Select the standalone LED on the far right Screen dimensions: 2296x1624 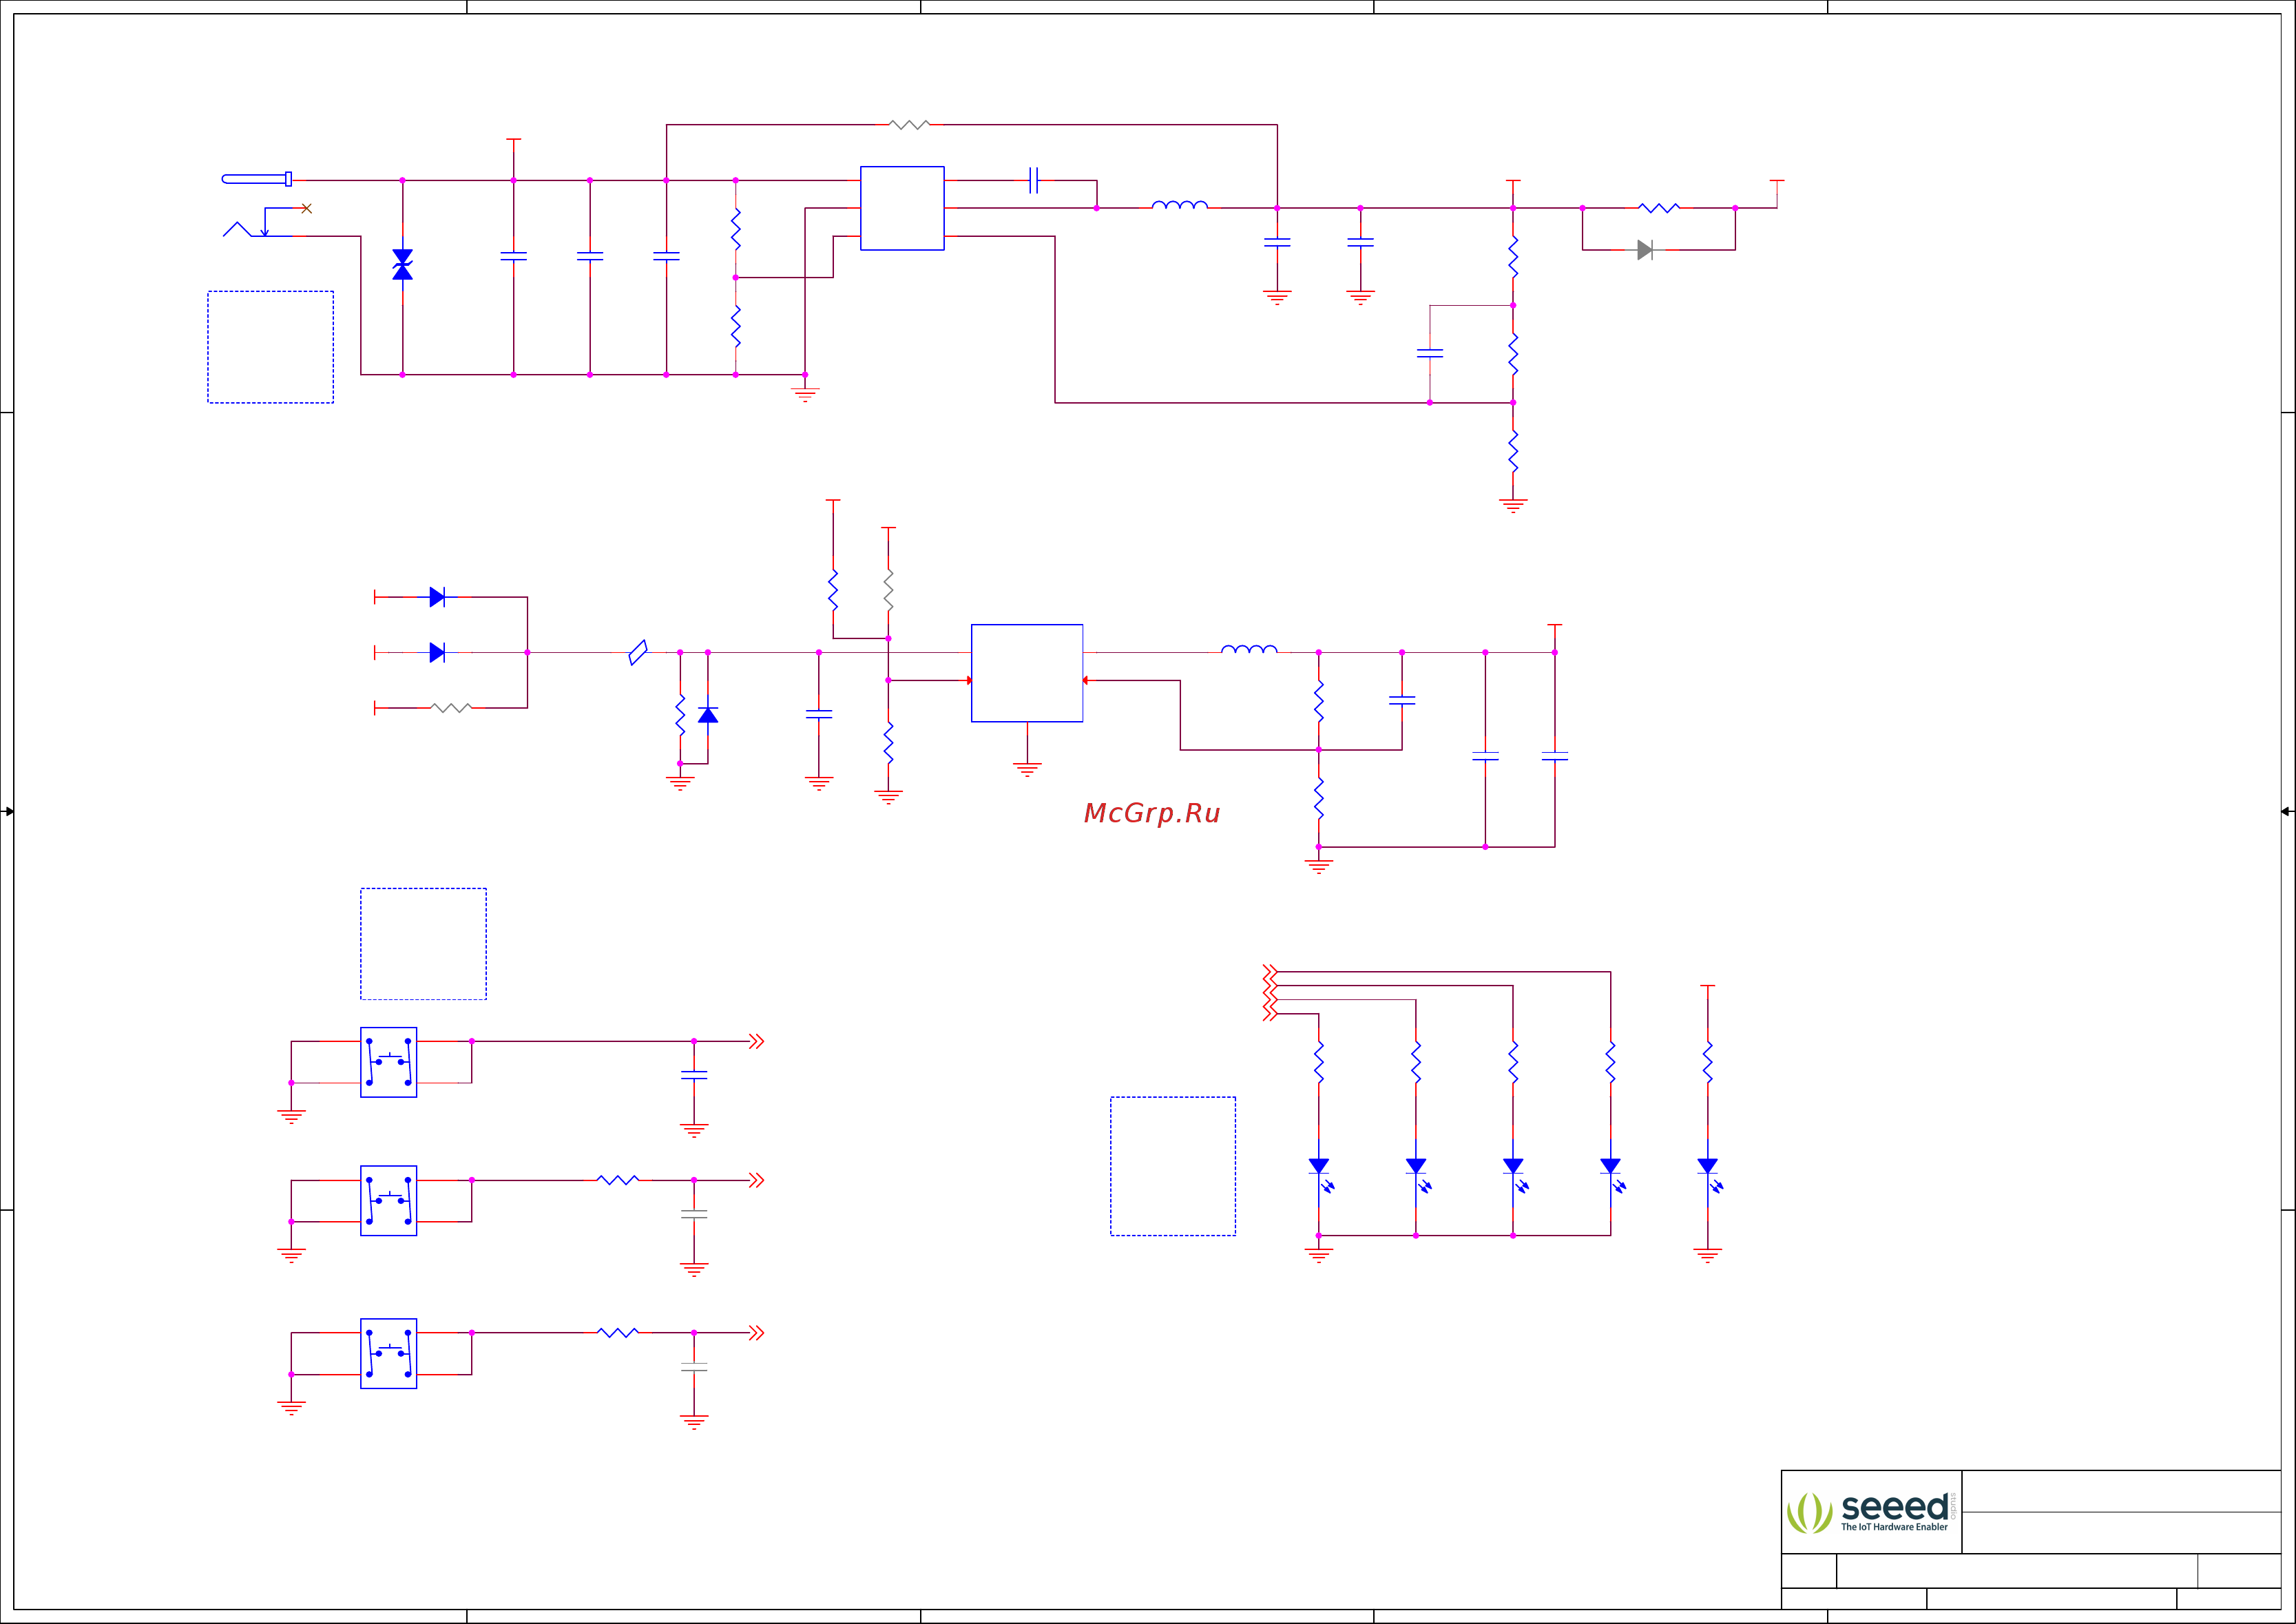1710,1173
